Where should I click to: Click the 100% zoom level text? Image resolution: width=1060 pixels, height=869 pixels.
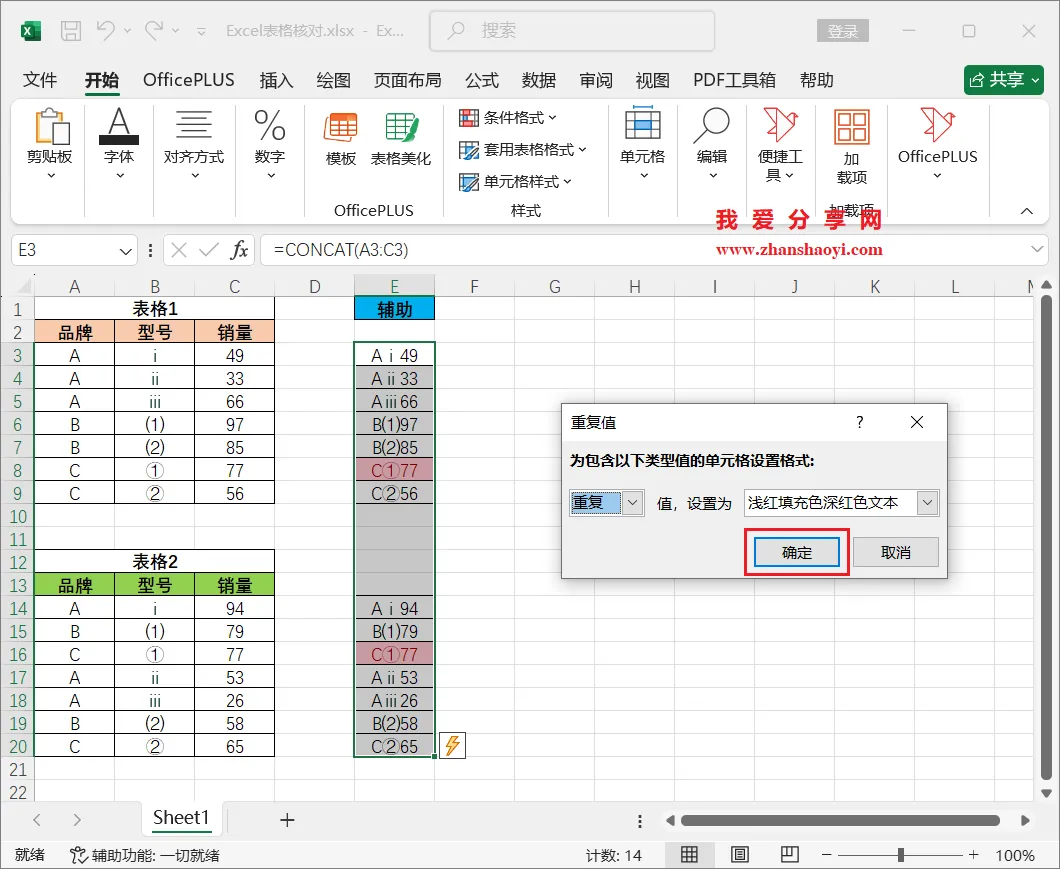click(x=1015, y=855)
